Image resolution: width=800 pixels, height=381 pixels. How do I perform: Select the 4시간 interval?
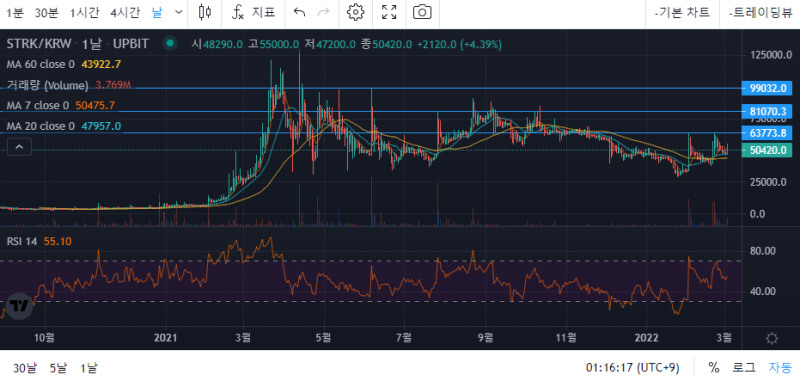pos(125,12)
